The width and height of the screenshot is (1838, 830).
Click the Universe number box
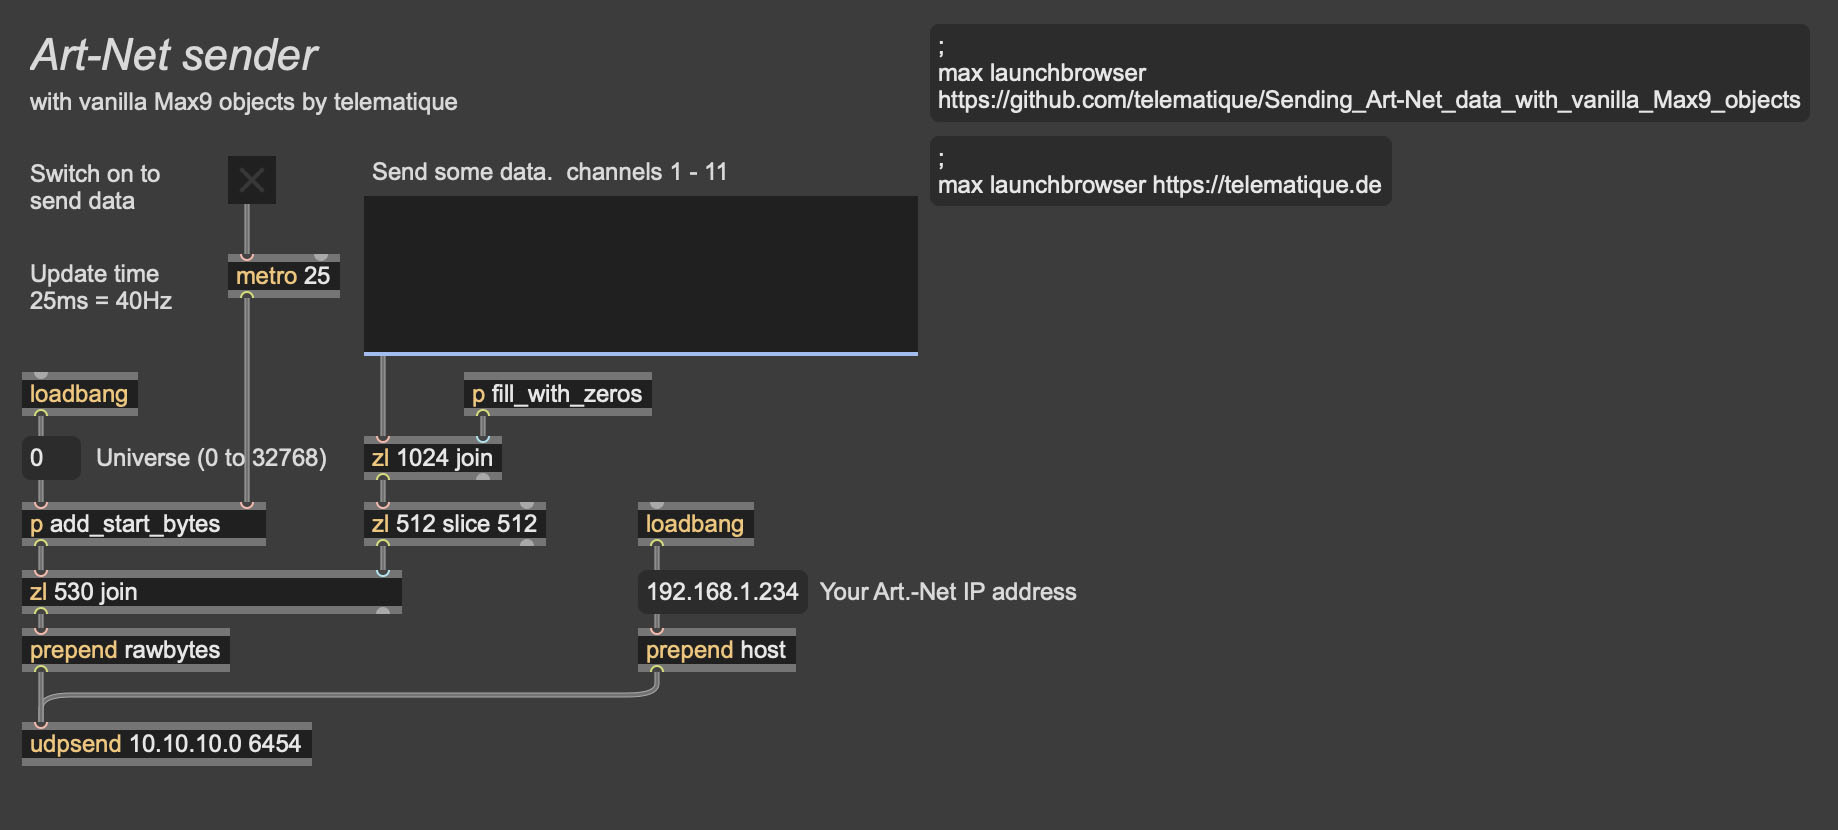pos(50,458)
